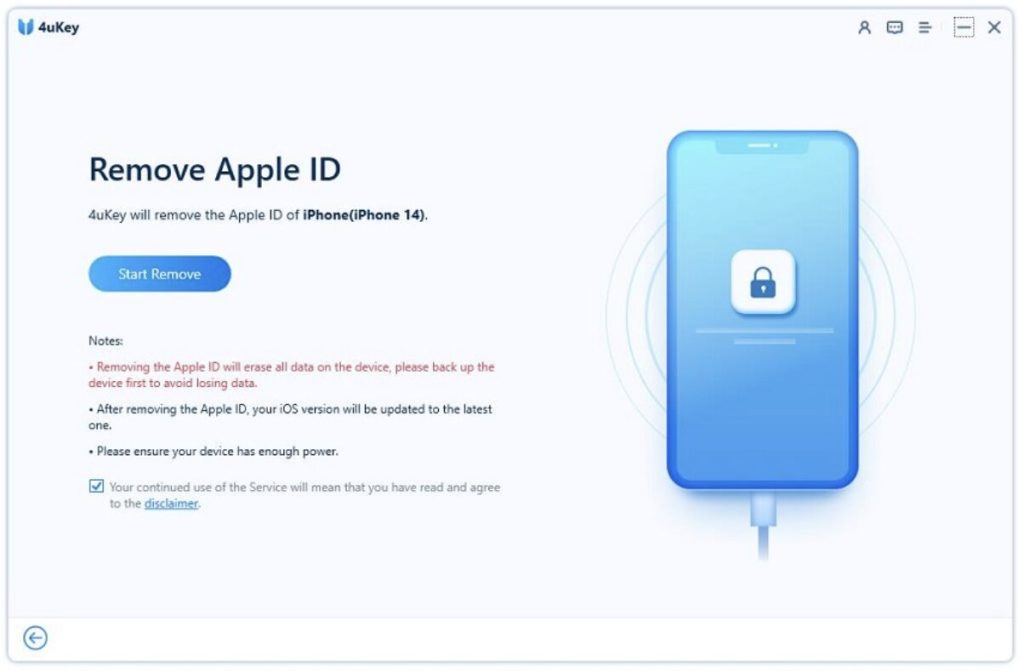
Task: Open the feedback chat bubble icon
Action: click(x=894, y=27)
